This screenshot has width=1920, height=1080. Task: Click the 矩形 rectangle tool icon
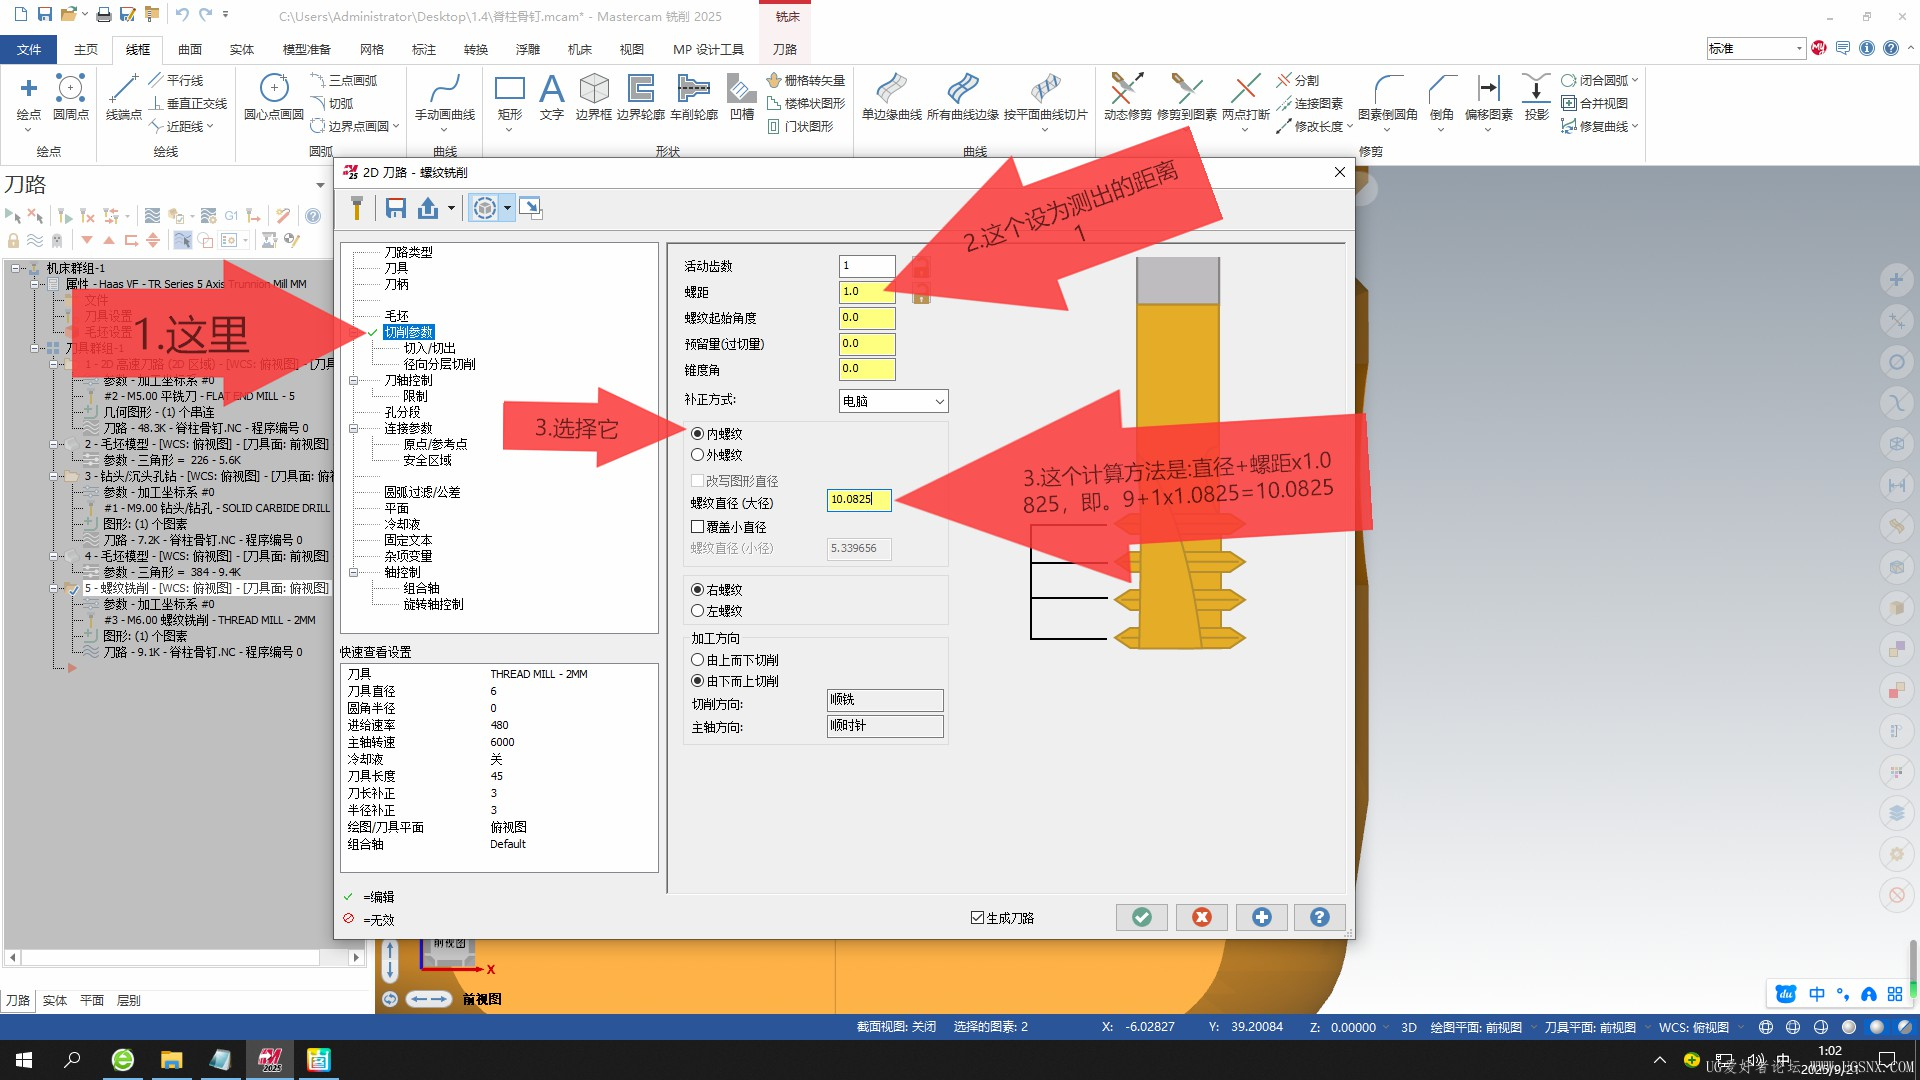[x=509, y=90]
